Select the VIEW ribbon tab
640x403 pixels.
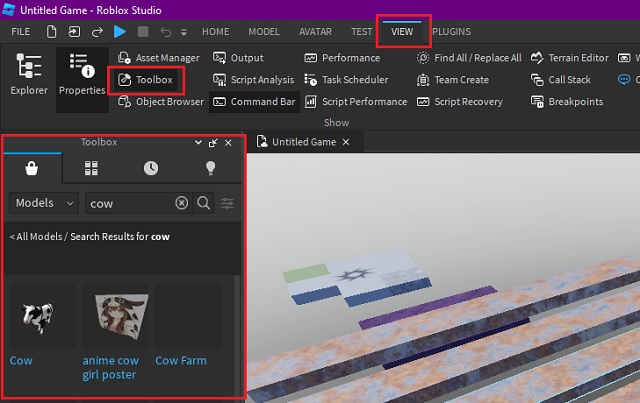402,31
